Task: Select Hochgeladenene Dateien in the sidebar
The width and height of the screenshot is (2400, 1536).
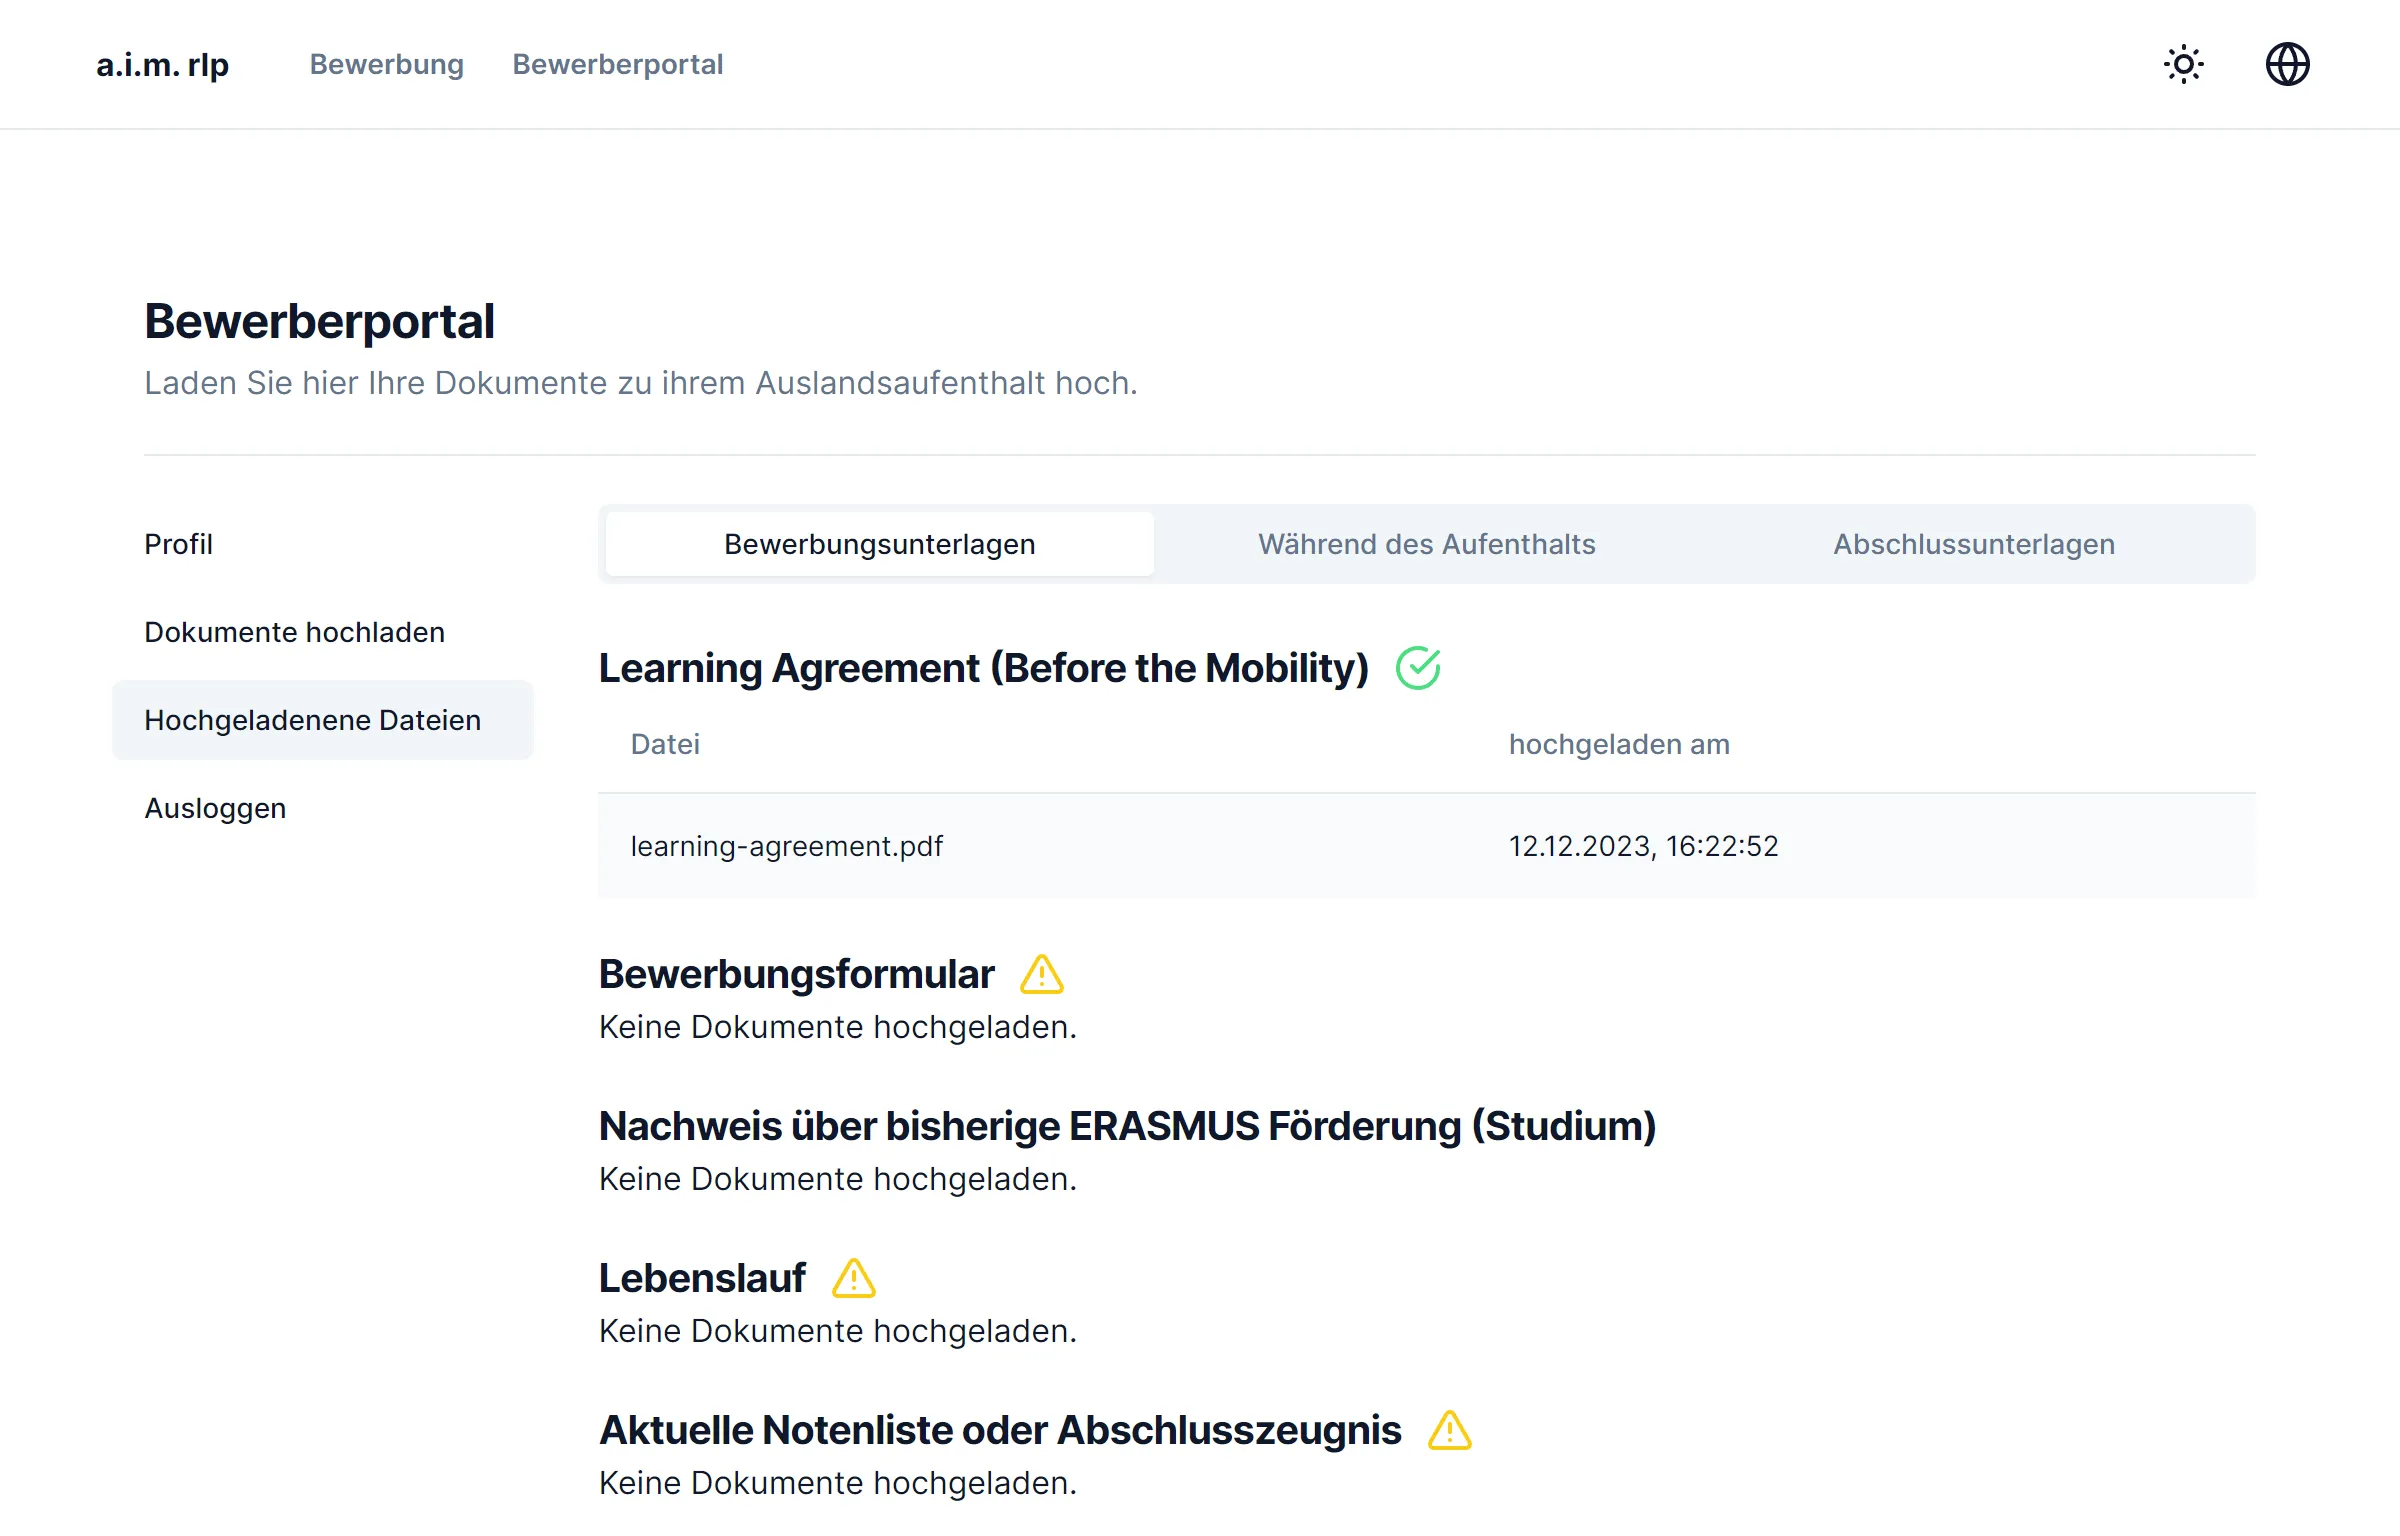Action: point(313,719)
